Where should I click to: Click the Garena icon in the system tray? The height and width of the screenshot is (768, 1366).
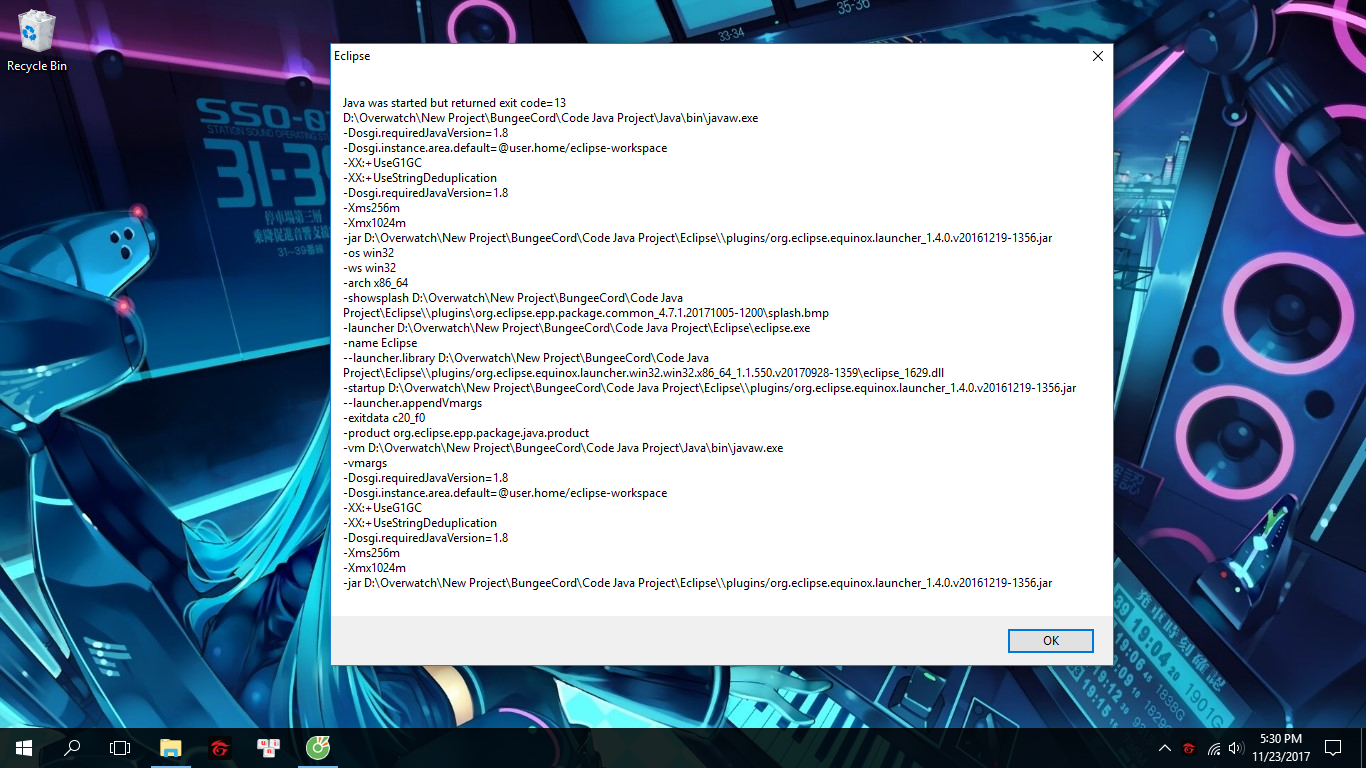click(x=1189, y=748)
